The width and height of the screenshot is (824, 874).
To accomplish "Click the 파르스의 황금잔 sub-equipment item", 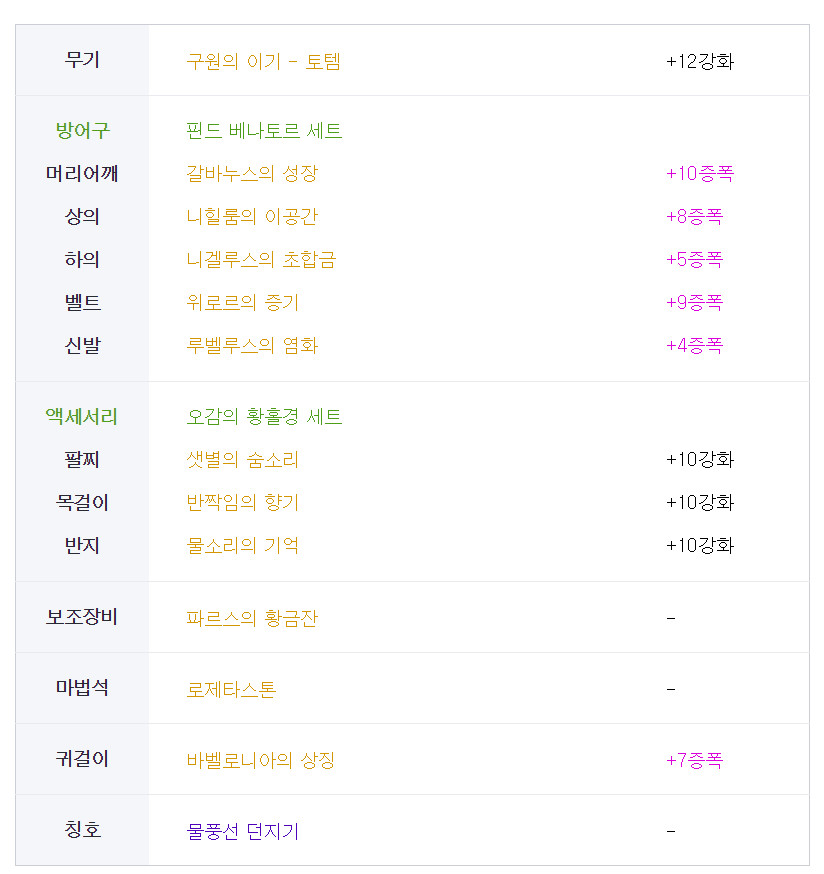I will (x=252, y=618).
